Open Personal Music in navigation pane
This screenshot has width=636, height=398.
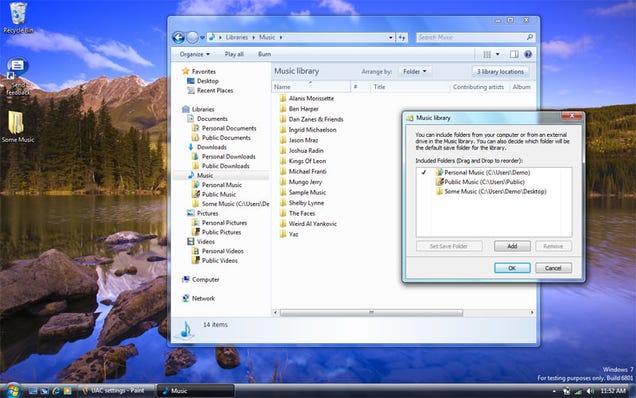point(217,185)
